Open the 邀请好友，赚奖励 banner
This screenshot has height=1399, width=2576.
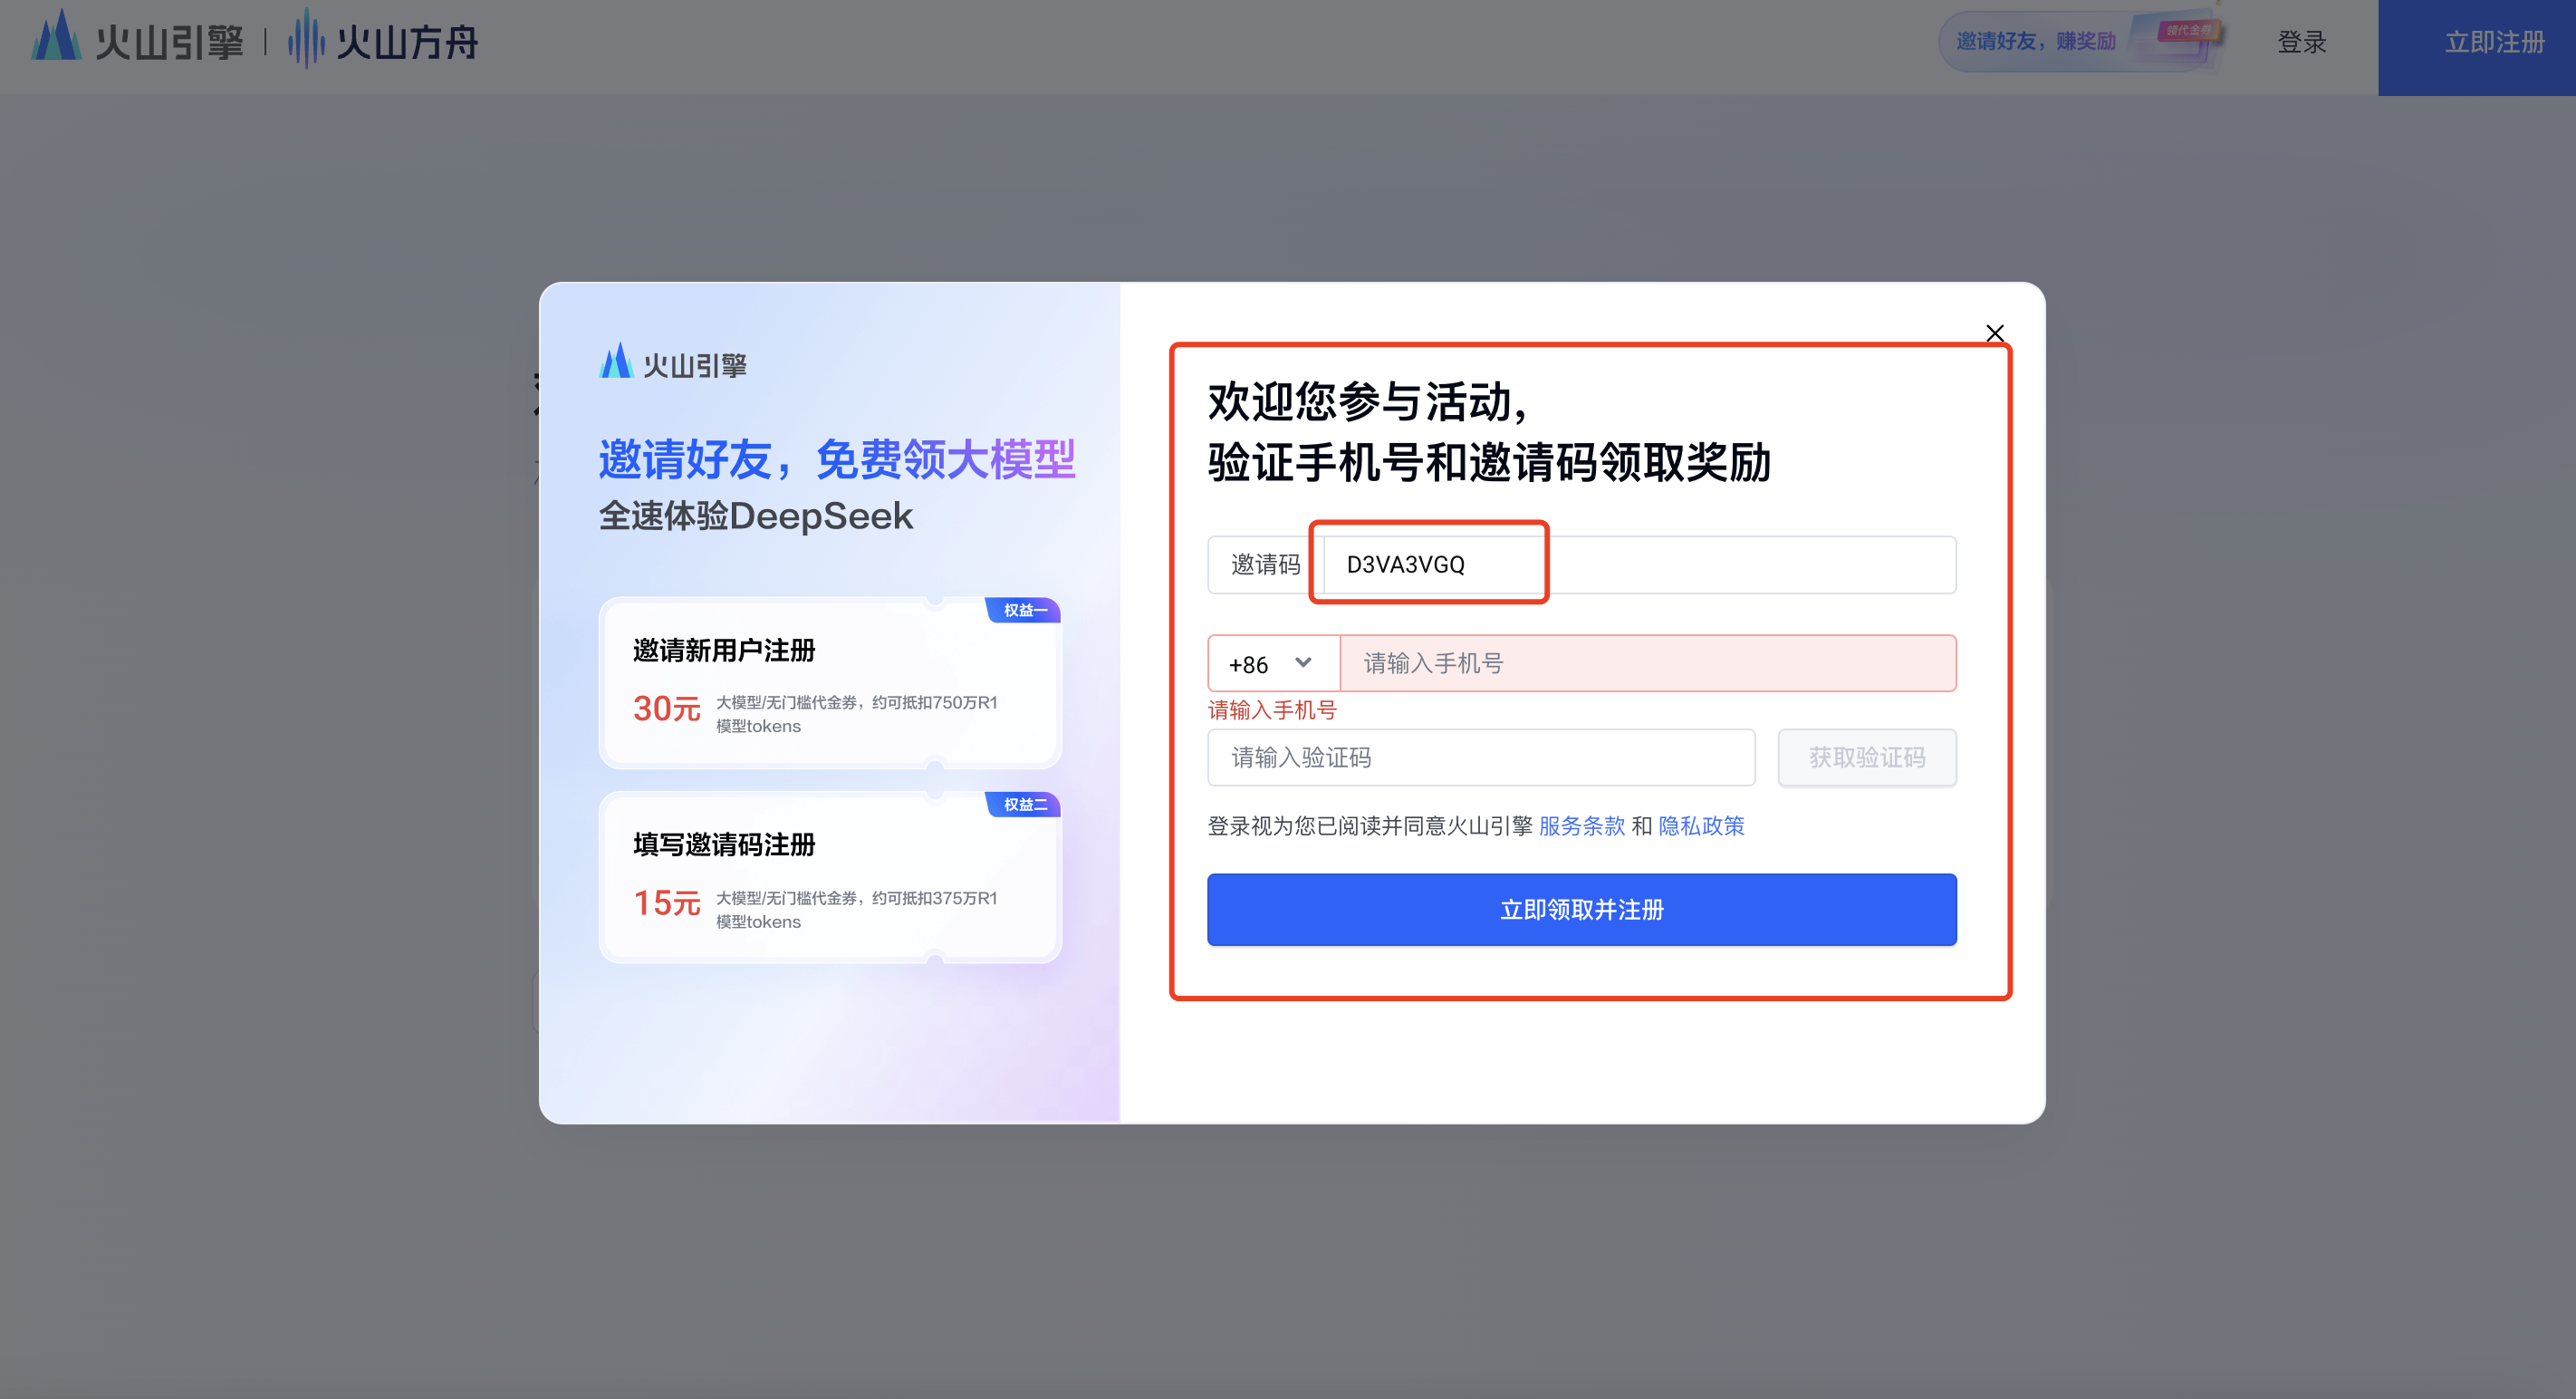click(2035, 41)
